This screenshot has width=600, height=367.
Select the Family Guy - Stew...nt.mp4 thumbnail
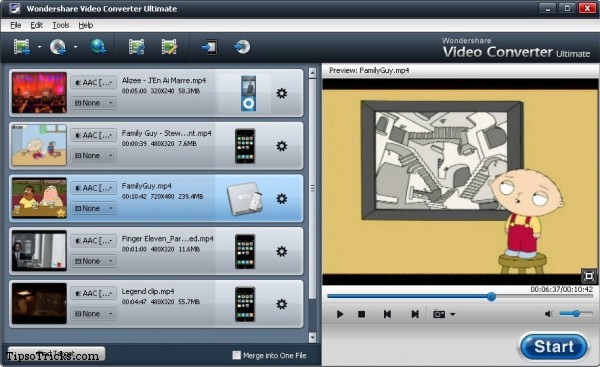tap(39, 145)
